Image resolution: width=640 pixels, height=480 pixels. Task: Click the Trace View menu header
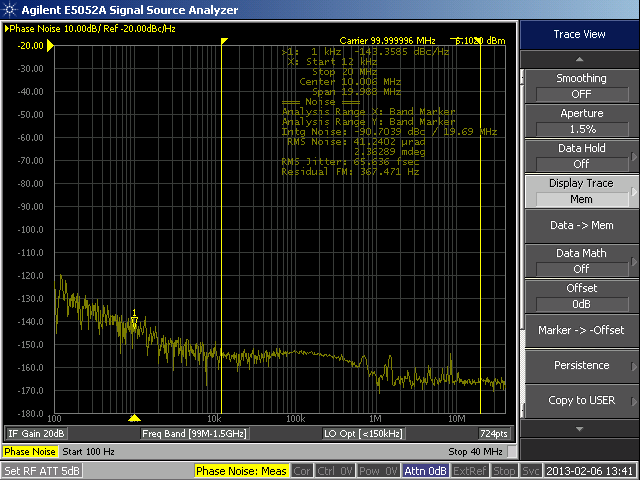(580, 34)
